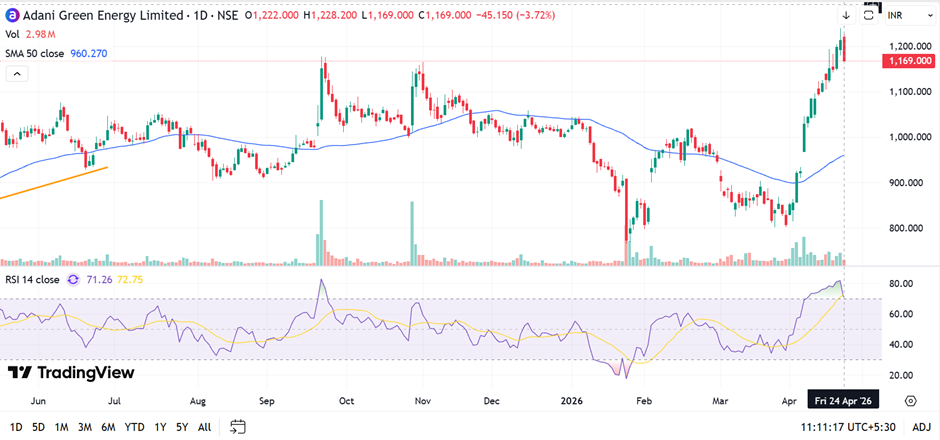940x440 pixels.
Task: Select the 6M time range
Action: pos(108,427)
